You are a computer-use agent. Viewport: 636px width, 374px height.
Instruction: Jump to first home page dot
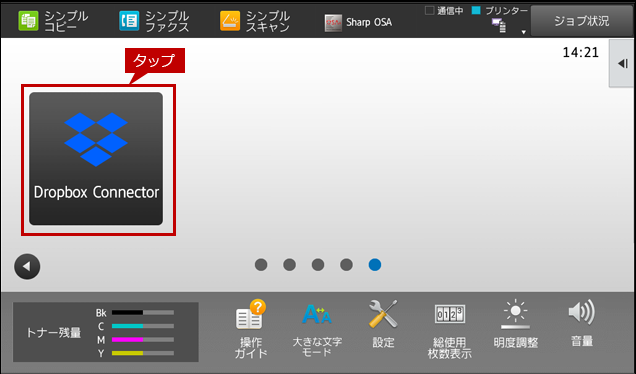click(261, 265)
